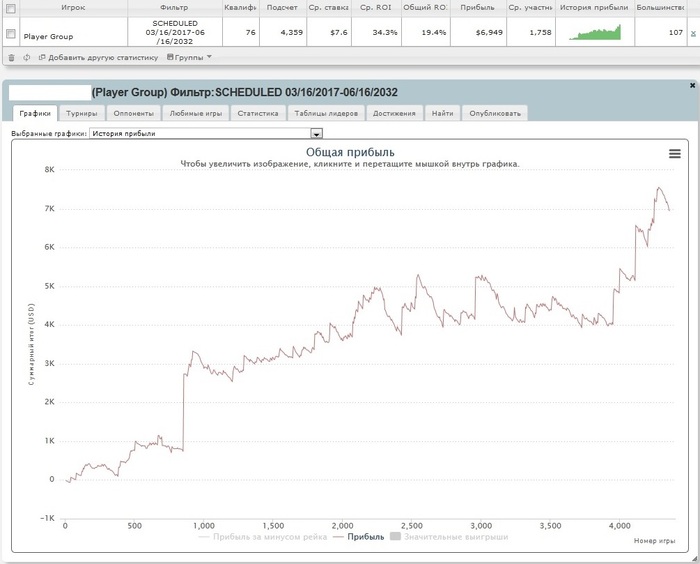Click the История прибыли column header
Screen dimensions: 700x564
coord(594,8)
